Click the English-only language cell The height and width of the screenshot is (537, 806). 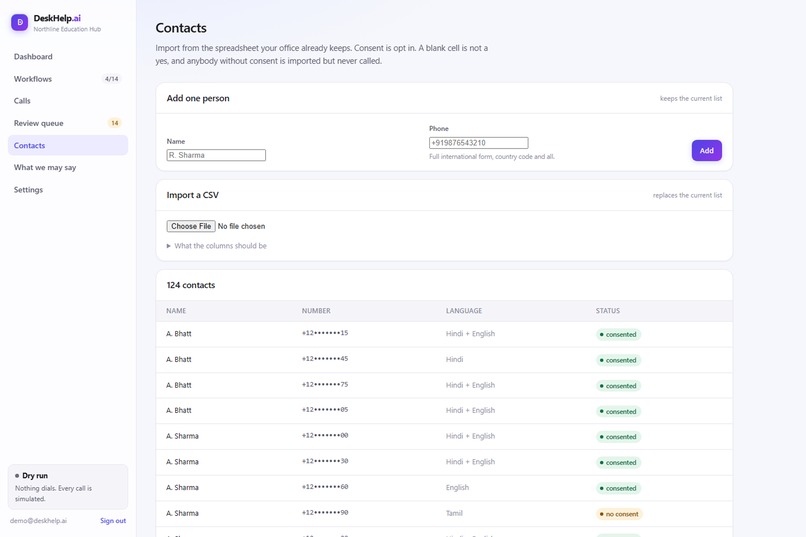point(457,487)
